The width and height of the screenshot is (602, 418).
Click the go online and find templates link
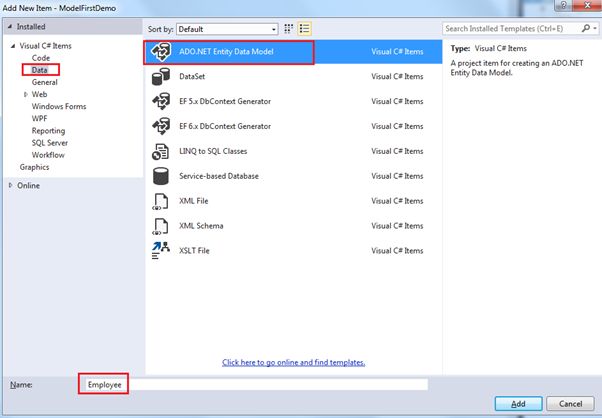[x=293, y=362]
